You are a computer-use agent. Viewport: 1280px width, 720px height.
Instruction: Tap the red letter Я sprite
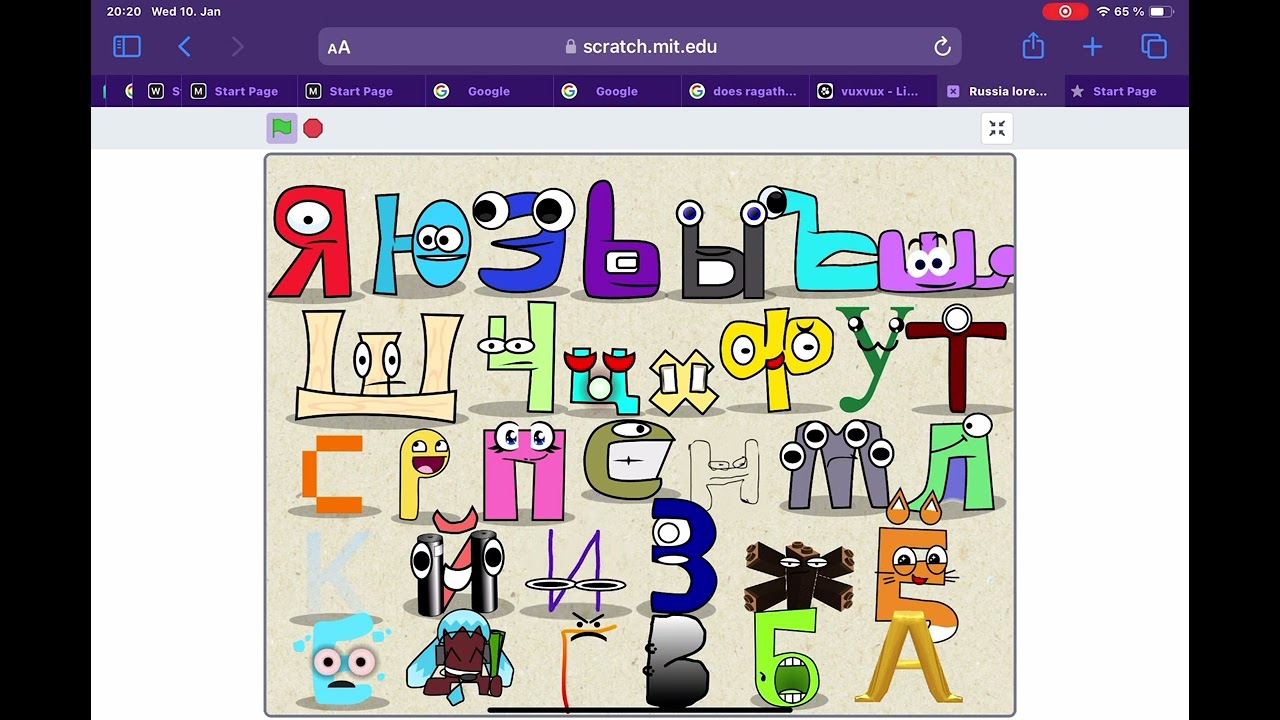311,241
